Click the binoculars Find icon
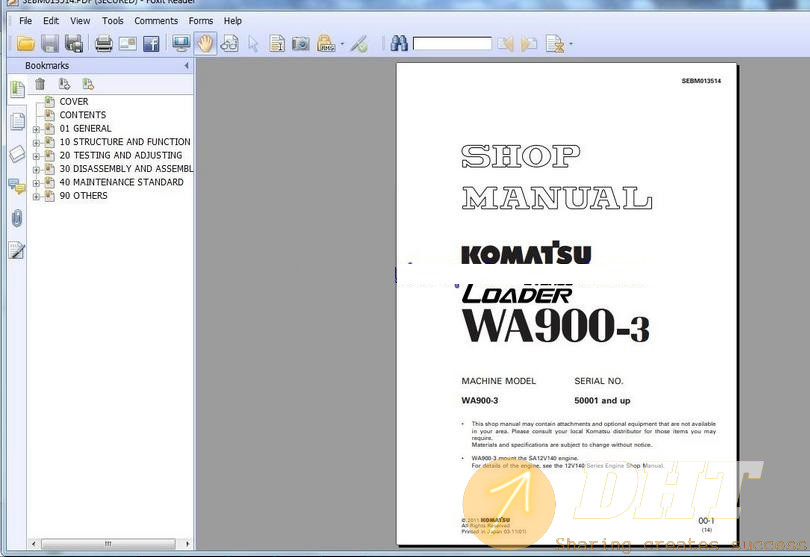The width and height of the screenshot is (810, 557). [x=399, y=44]
